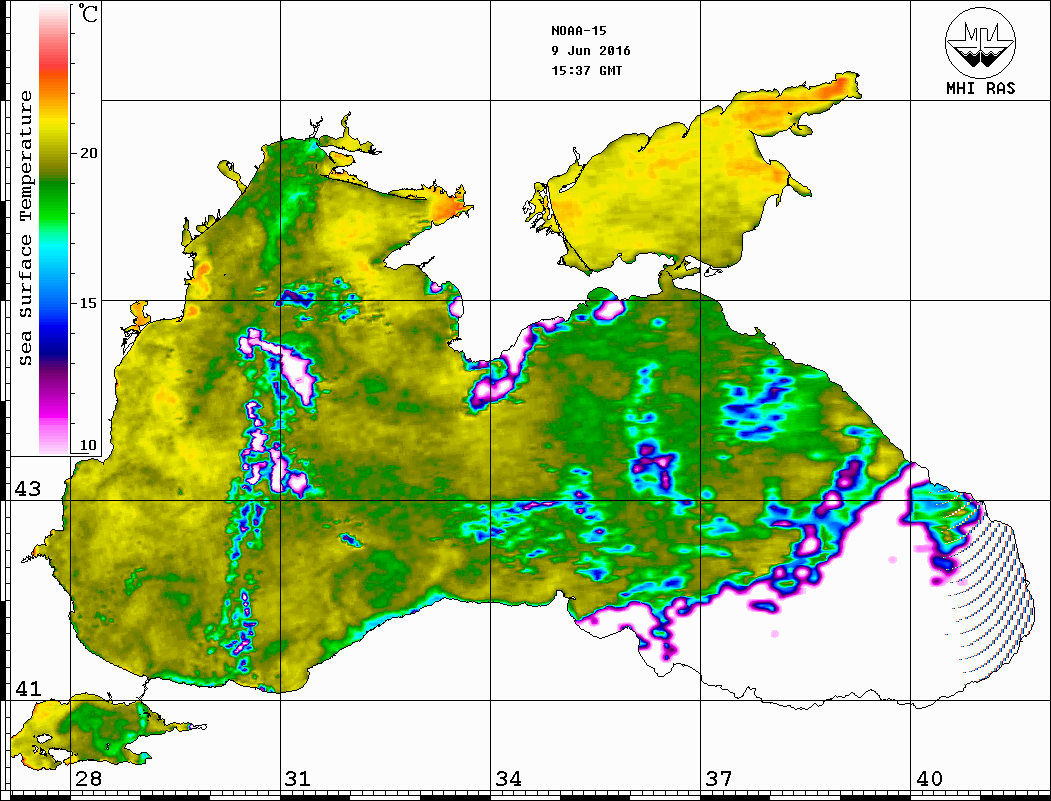Click longitude label '34'
This screenshot has width=1051, height=801.
click(x=509, y=778)
